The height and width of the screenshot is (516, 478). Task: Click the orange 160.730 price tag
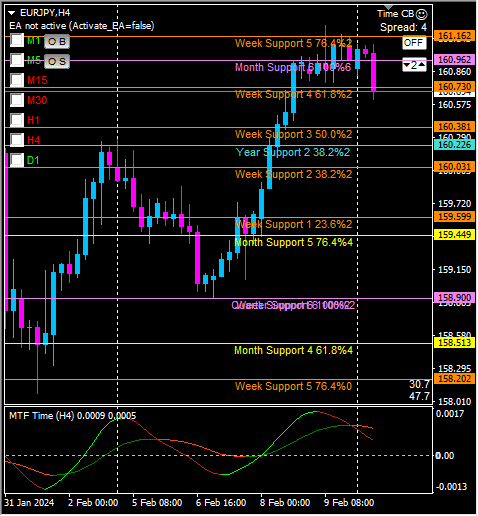[454, 87]
